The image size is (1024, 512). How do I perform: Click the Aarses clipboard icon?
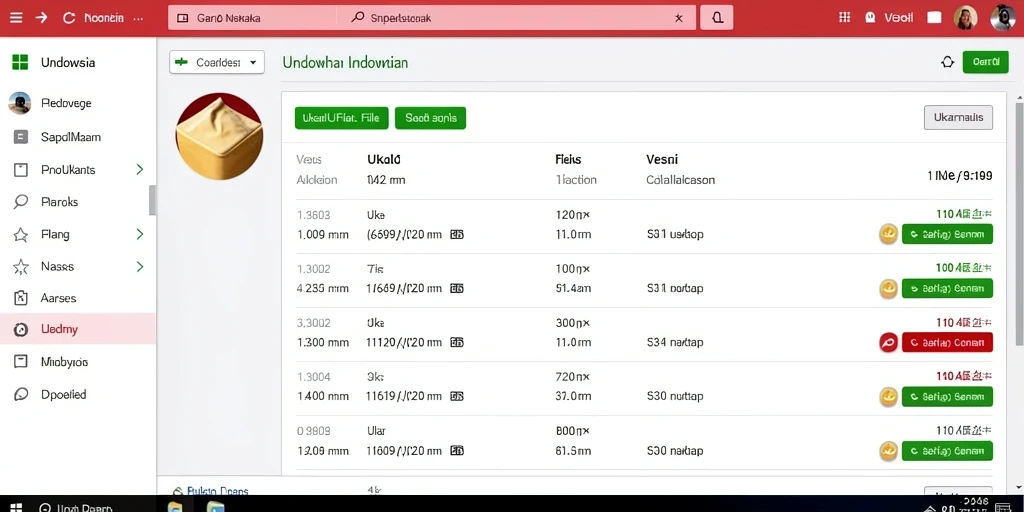pyautogui.click(x=21, y=298)
